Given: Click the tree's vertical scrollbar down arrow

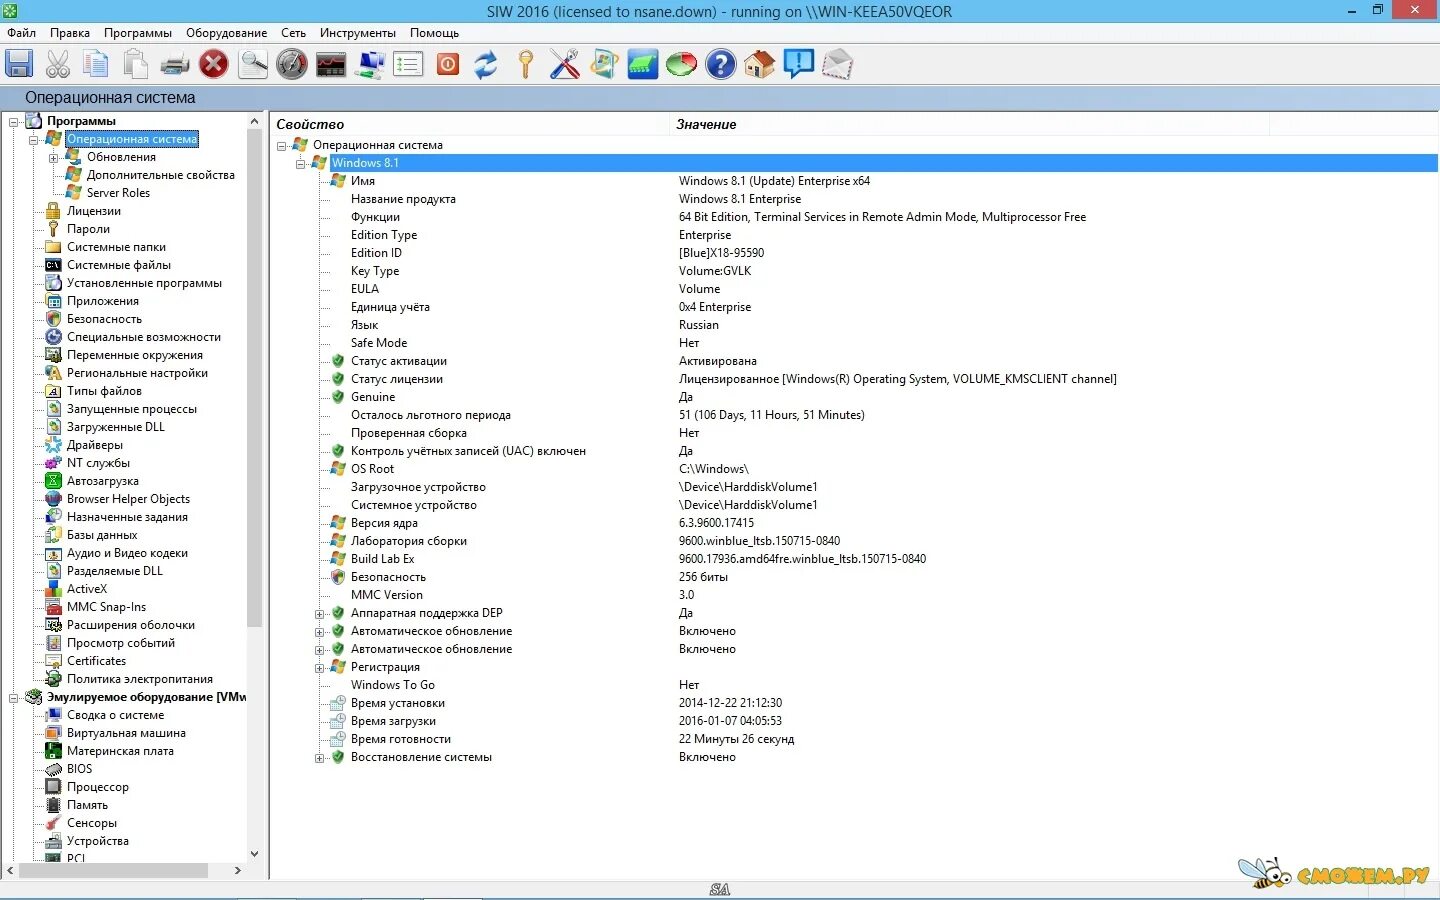Looking at the screenshot, I should click(254, 854).
